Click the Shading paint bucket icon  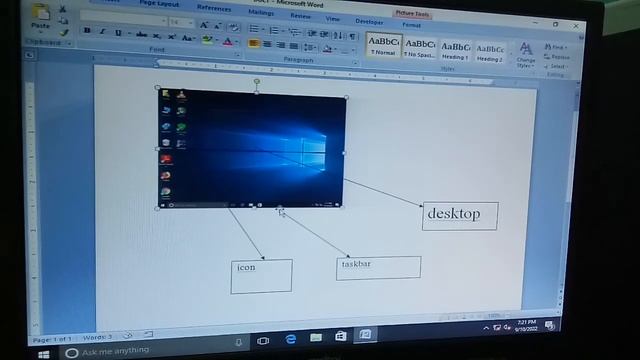327,49
